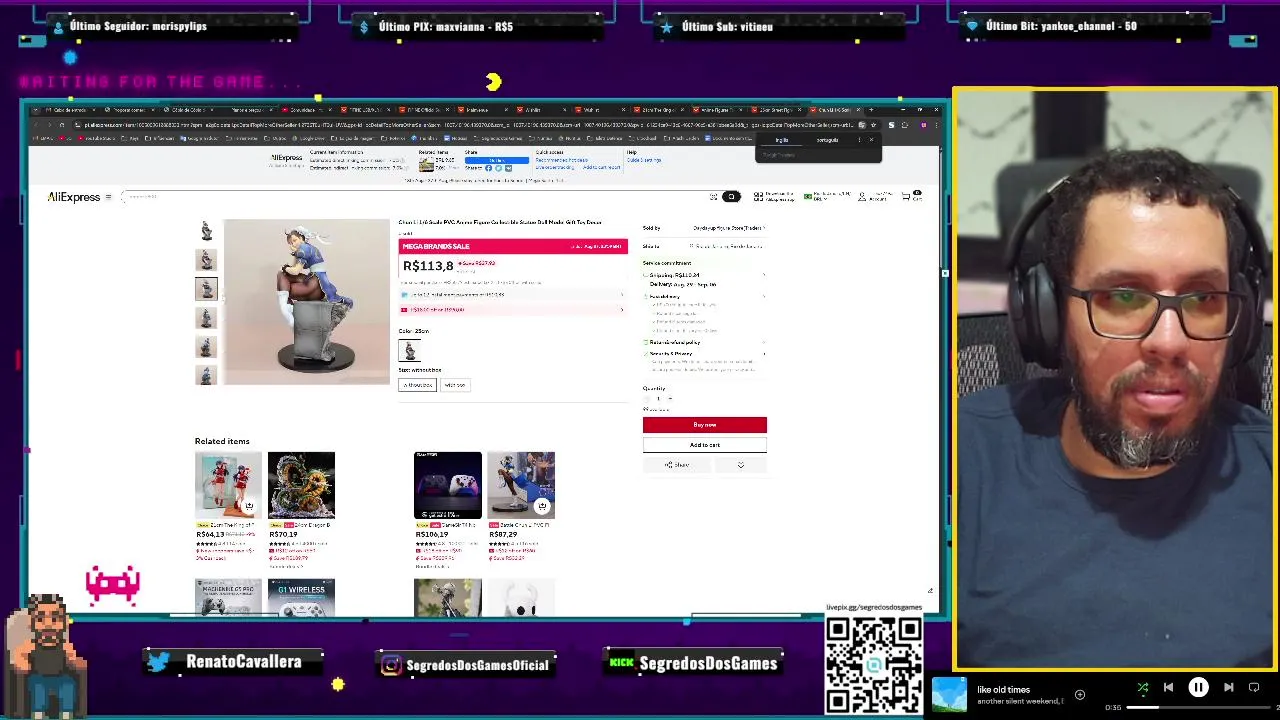
Task: Open the AliExpress logo home link
Action: click(74, 197)
